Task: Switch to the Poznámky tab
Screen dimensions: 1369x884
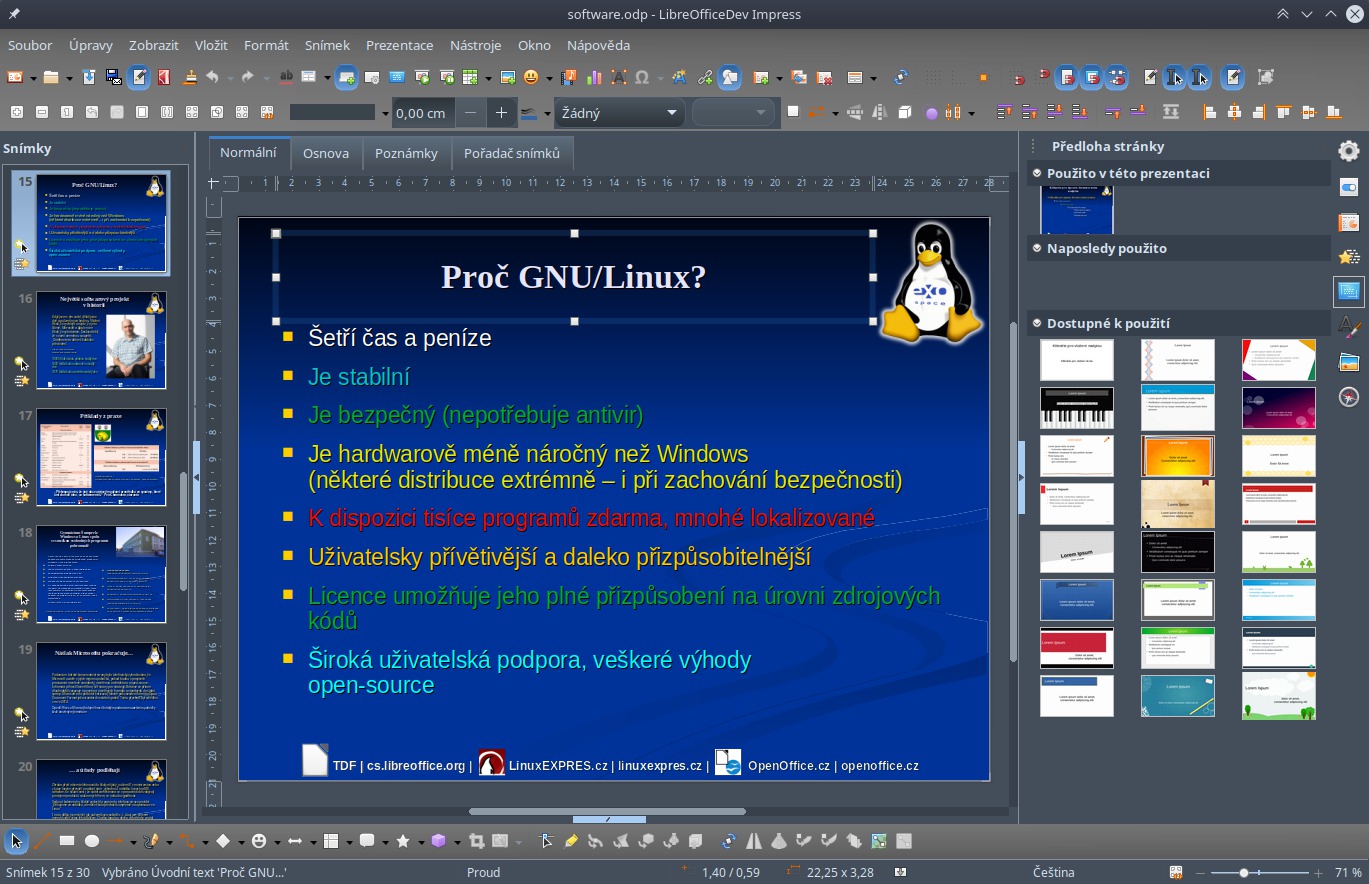Action: [x=406, y=153]
